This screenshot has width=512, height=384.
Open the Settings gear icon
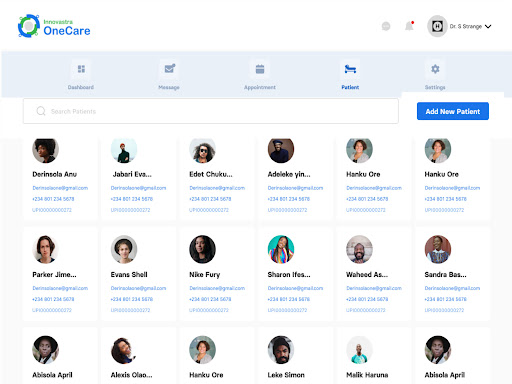(x=435, y=69)
